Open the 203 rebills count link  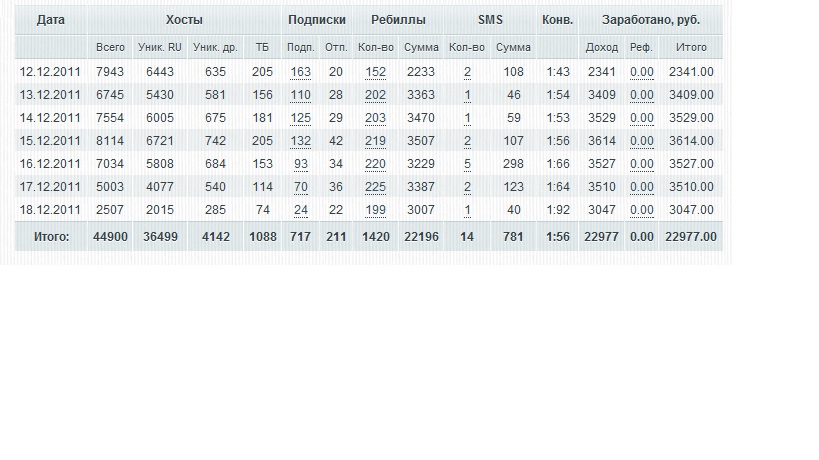pos(375,118)
